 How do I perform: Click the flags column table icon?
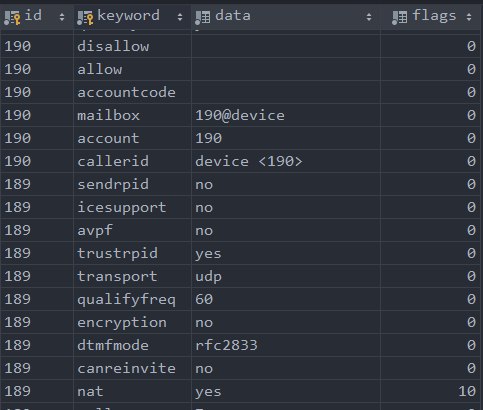(400, 17)
